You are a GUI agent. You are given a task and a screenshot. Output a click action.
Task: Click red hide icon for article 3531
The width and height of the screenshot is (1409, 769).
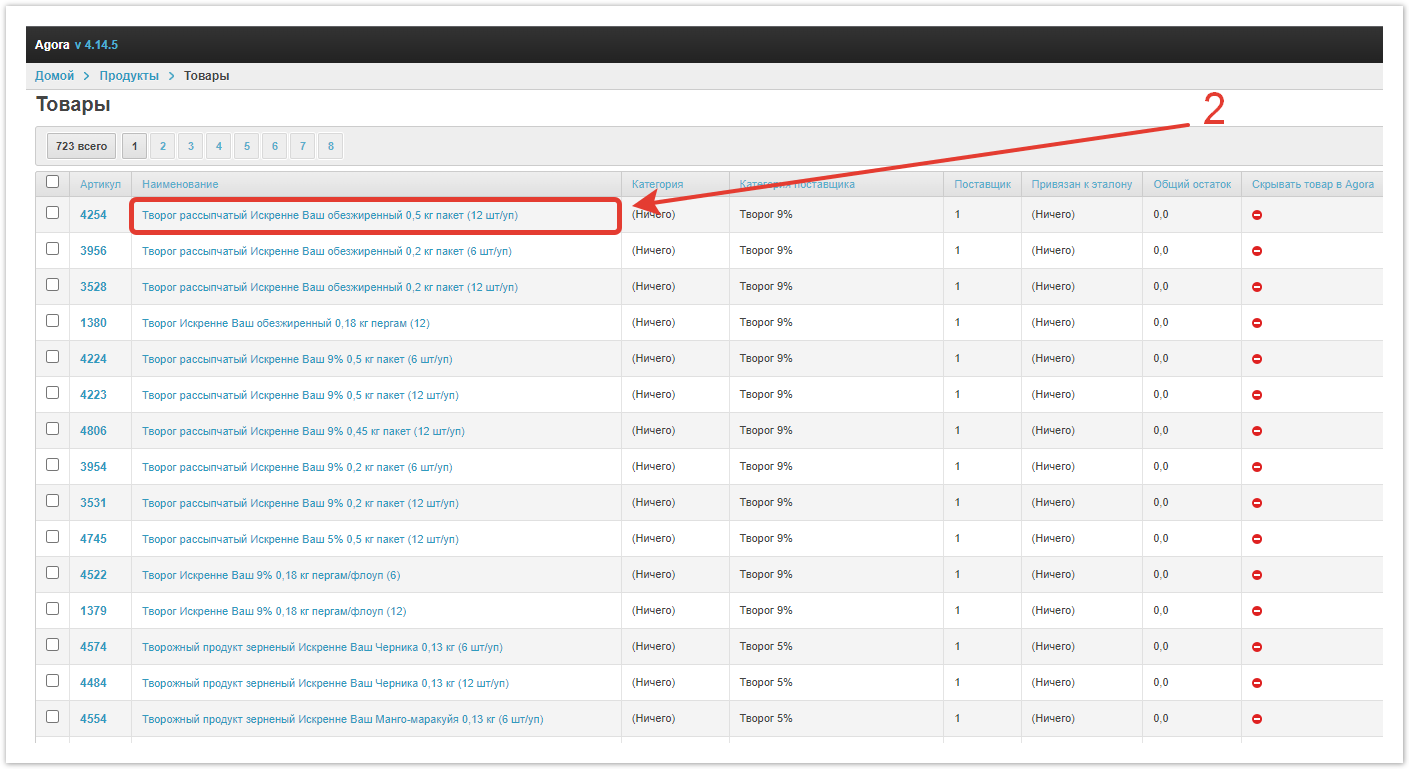(x=1257, y=503)
